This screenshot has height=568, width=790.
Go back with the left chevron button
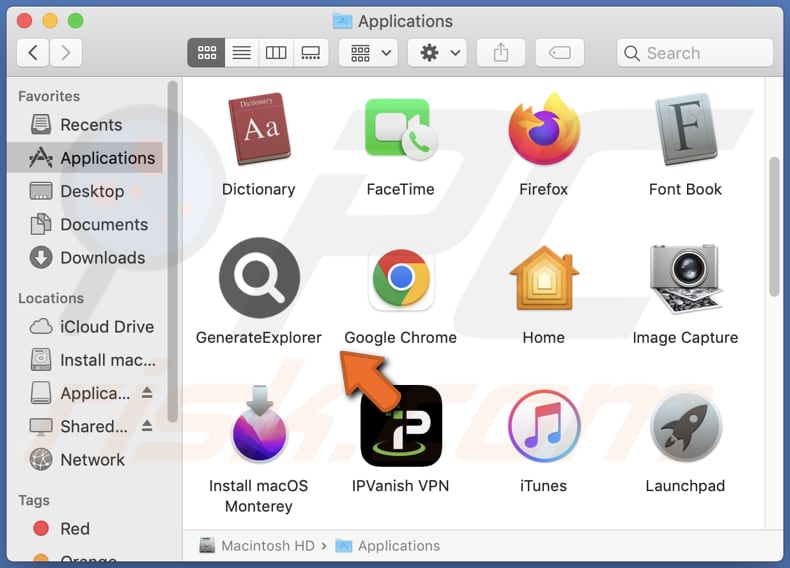click(x=33, y=52)
